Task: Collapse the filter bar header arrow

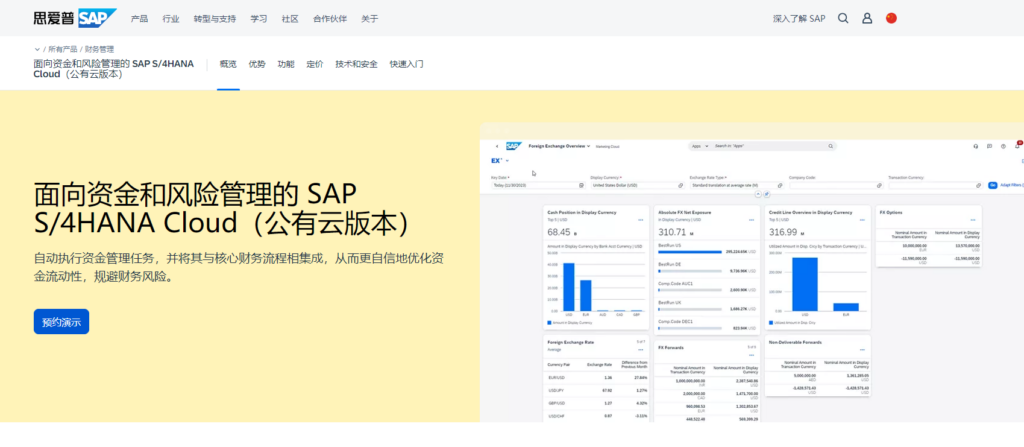Action: pos(758,194)
